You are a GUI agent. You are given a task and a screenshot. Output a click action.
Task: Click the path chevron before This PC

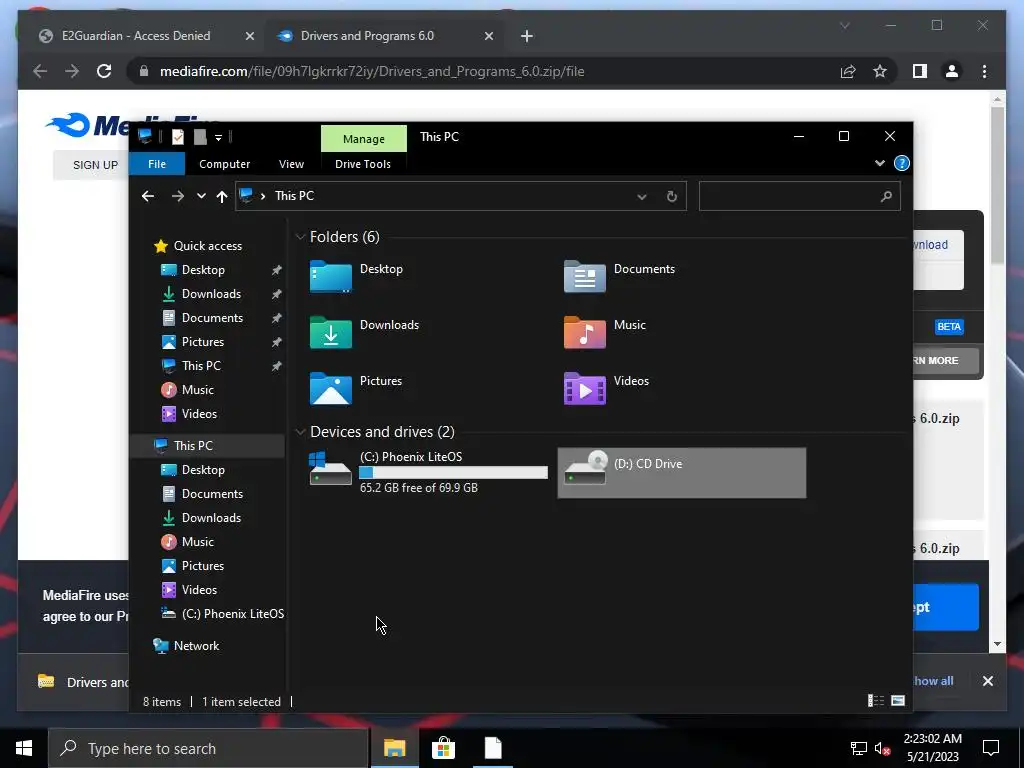click(263, 196)
